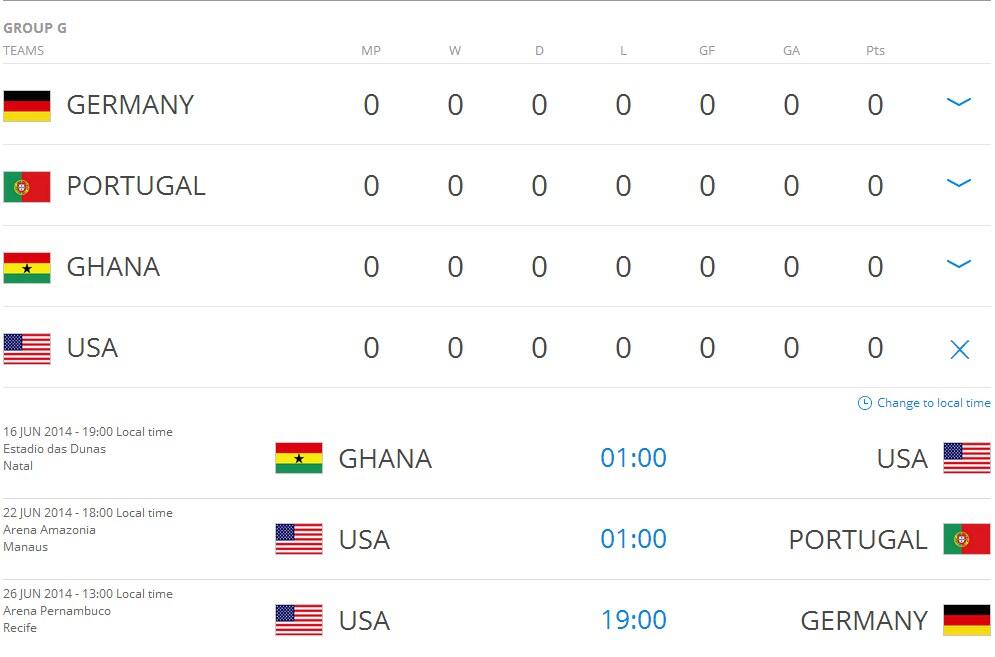Select GERMANY team name in standings
This screenshot has width=995, height=657.
(x=130, y=105)
